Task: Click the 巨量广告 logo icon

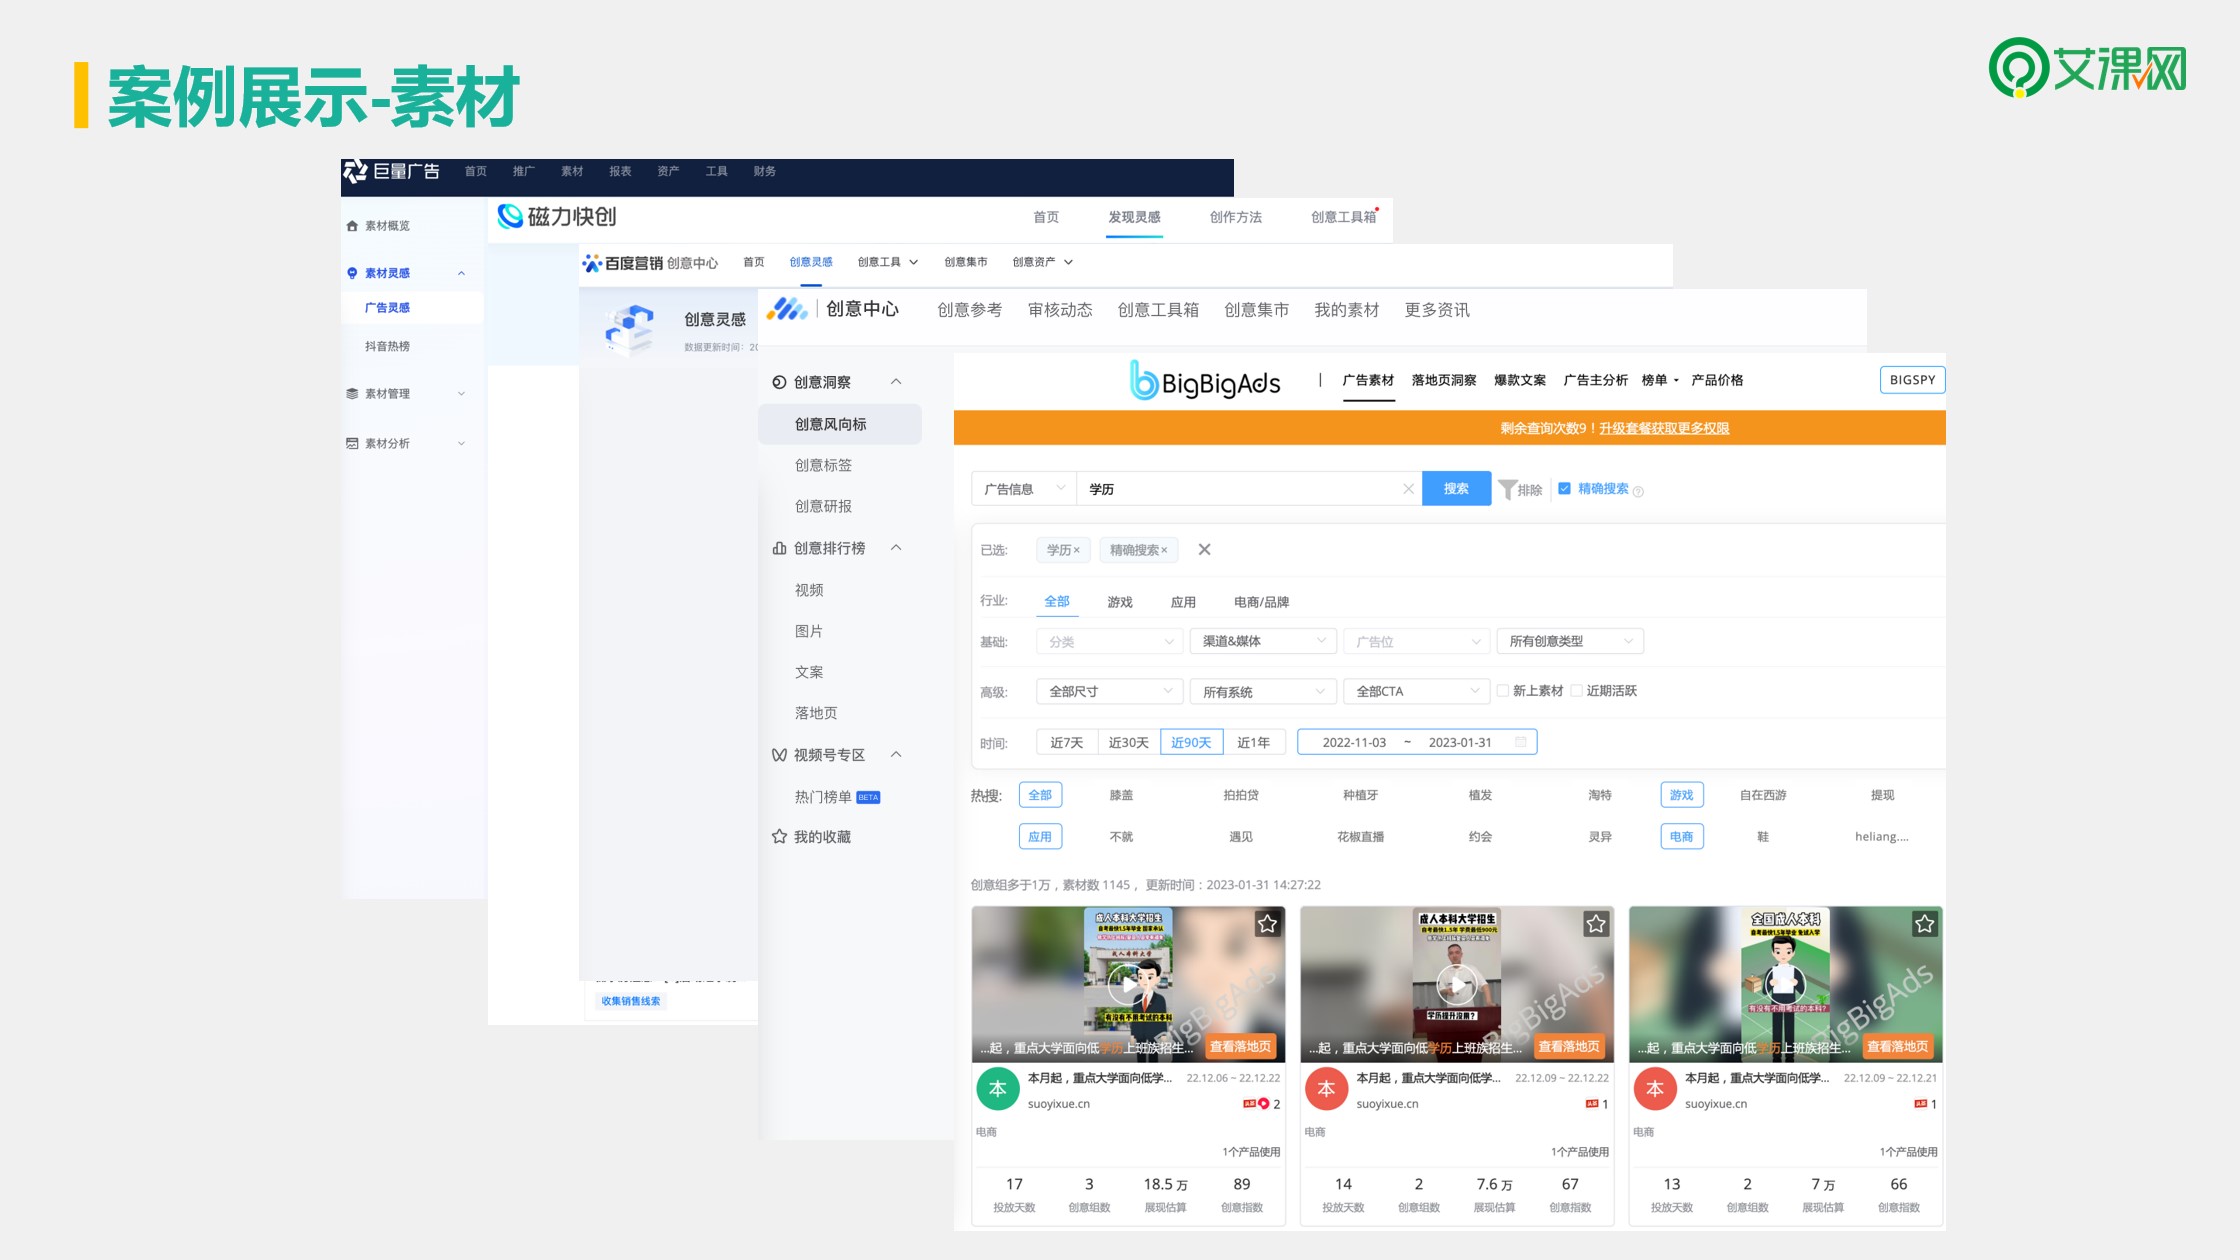Action: (x=355, y=172)
